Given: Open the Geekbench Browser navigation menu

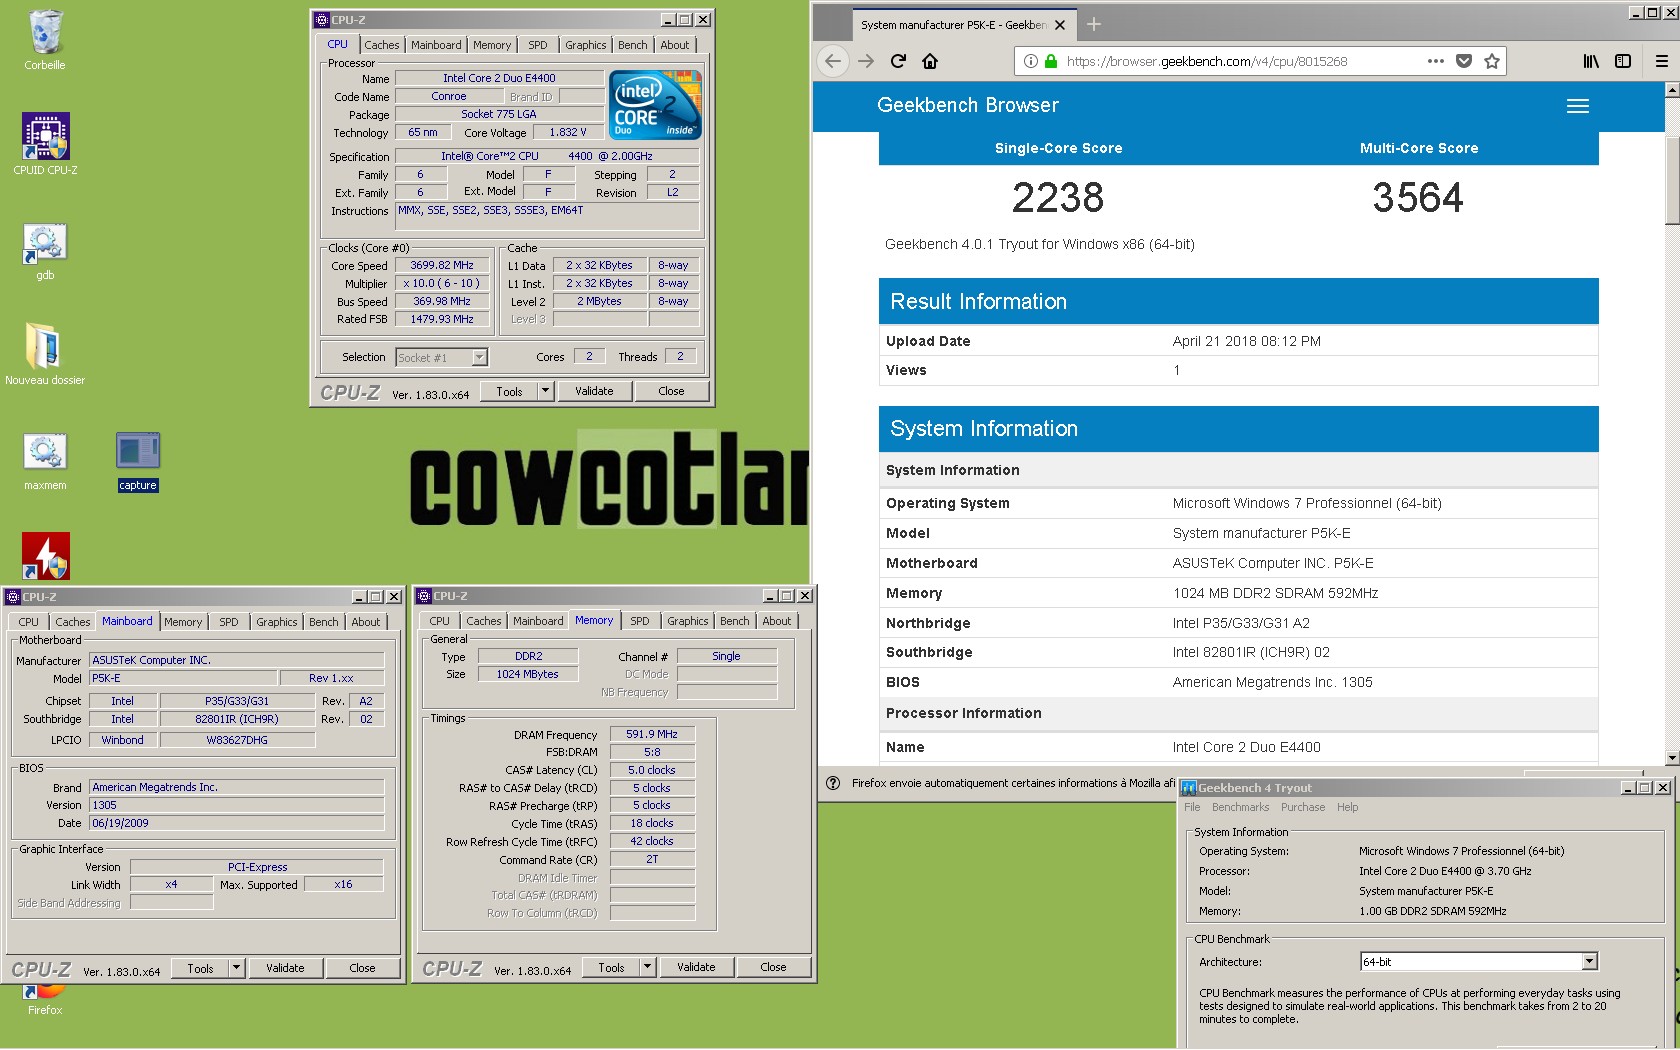Looking at the screenshot, I should (1578, 106).
